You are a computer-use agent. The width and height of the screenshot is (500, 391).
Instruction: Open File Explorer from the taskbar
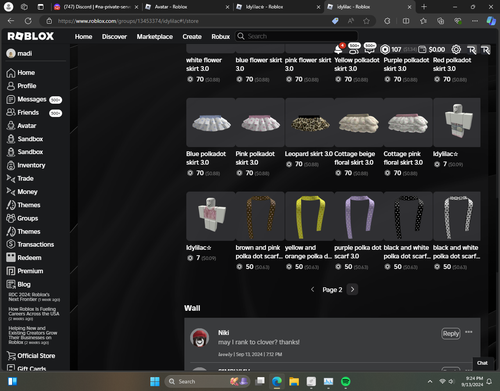tap(294, 381)
